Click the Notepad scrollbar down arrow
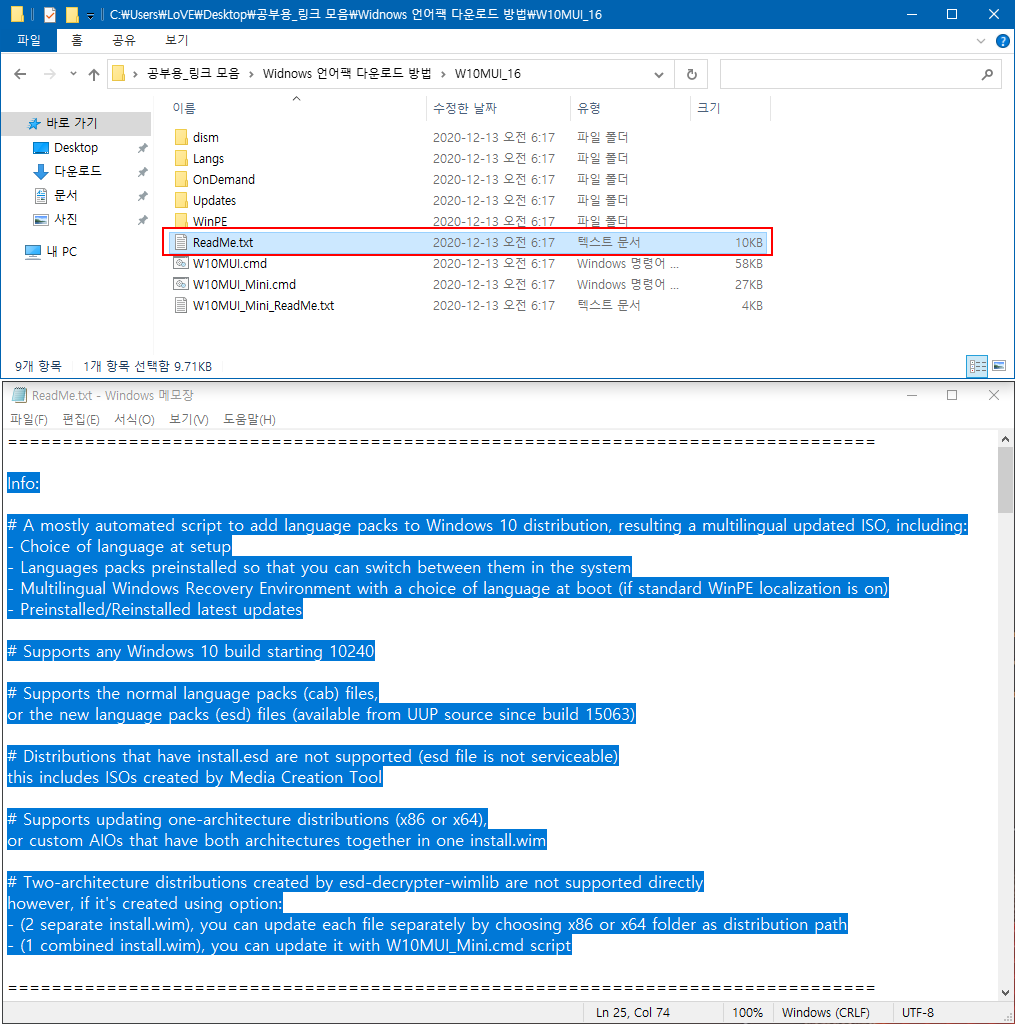Image resolution: width=1015 pixels, height=1024 pixels. coord(1005,993)
